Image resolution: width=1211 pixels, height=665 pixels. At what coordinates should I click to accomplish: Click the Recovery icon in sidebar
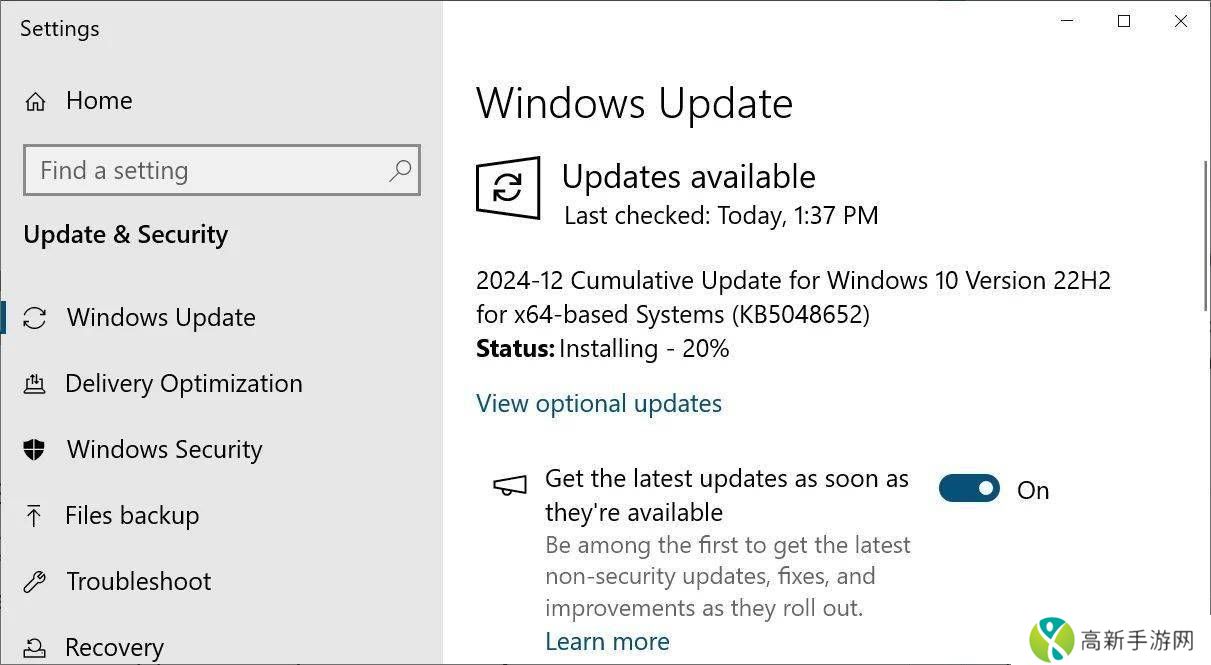tap(35, 648)
